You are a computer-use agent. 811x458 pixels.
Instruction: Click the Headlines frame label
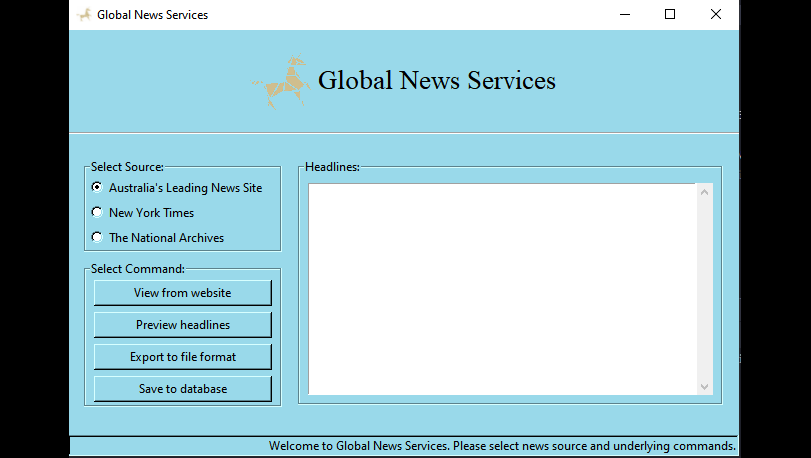tap(332, 167)
